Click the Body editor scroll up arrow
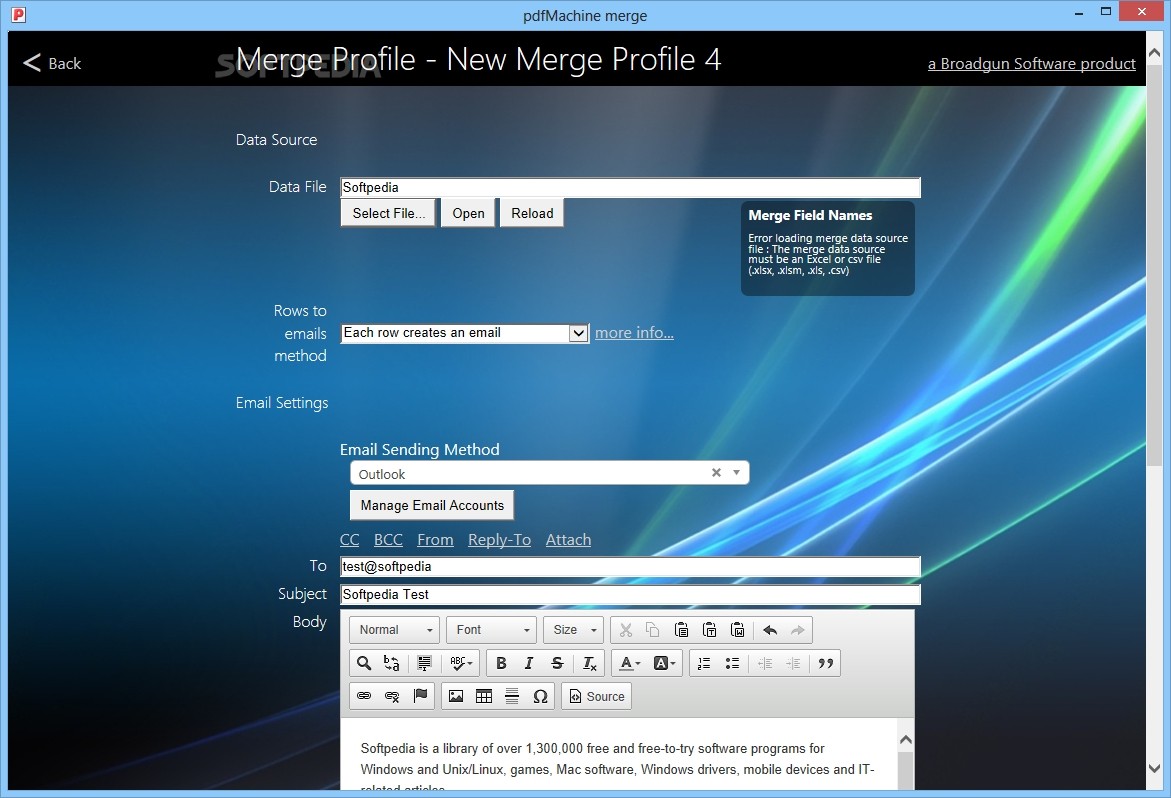Image resolution: width=1171 pixels, height=798 pixels. 905,740
